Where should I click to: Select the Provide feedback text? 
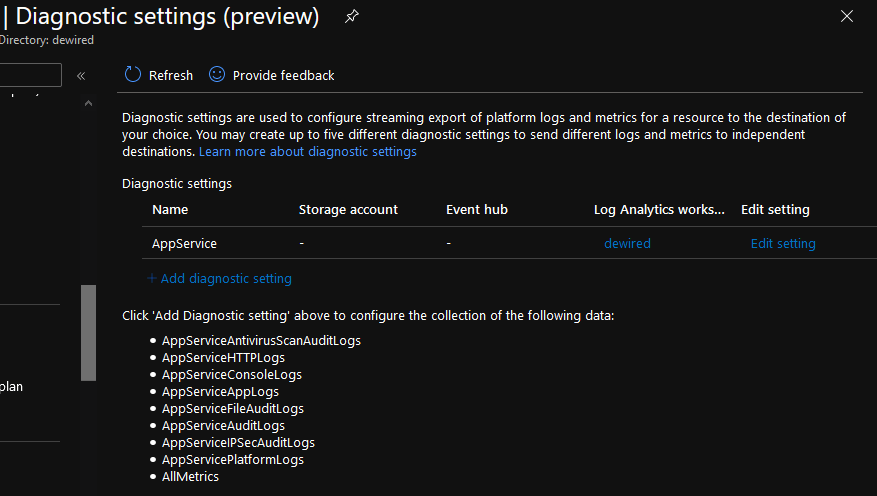point(283,75)
